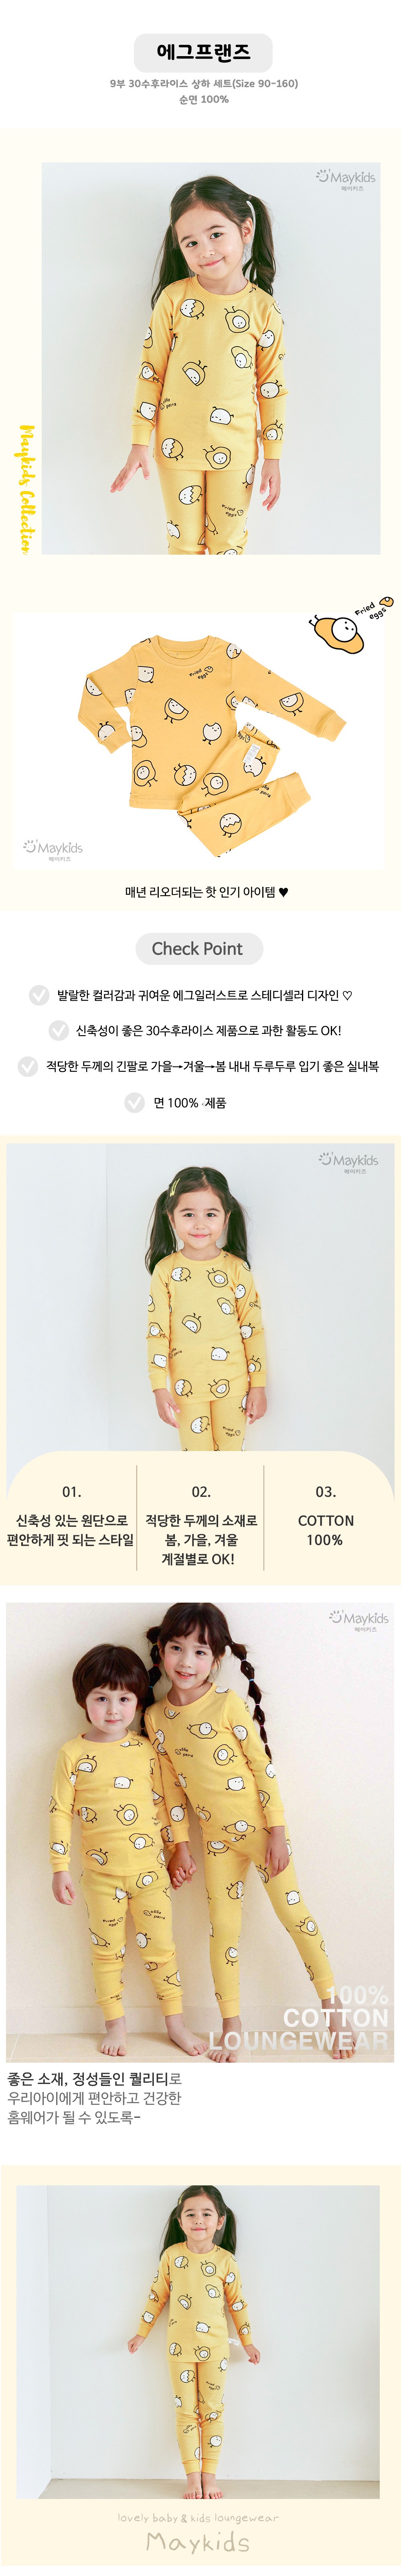Click the Maykids logo on two-children photo
The width and height of the screenshot is (401, 2576).
(359, 1619)
